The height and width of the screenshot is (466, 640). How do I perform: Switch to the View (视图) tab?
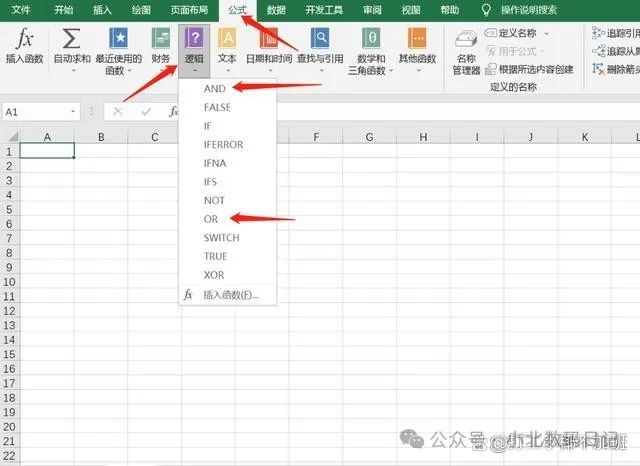(411, 10)
